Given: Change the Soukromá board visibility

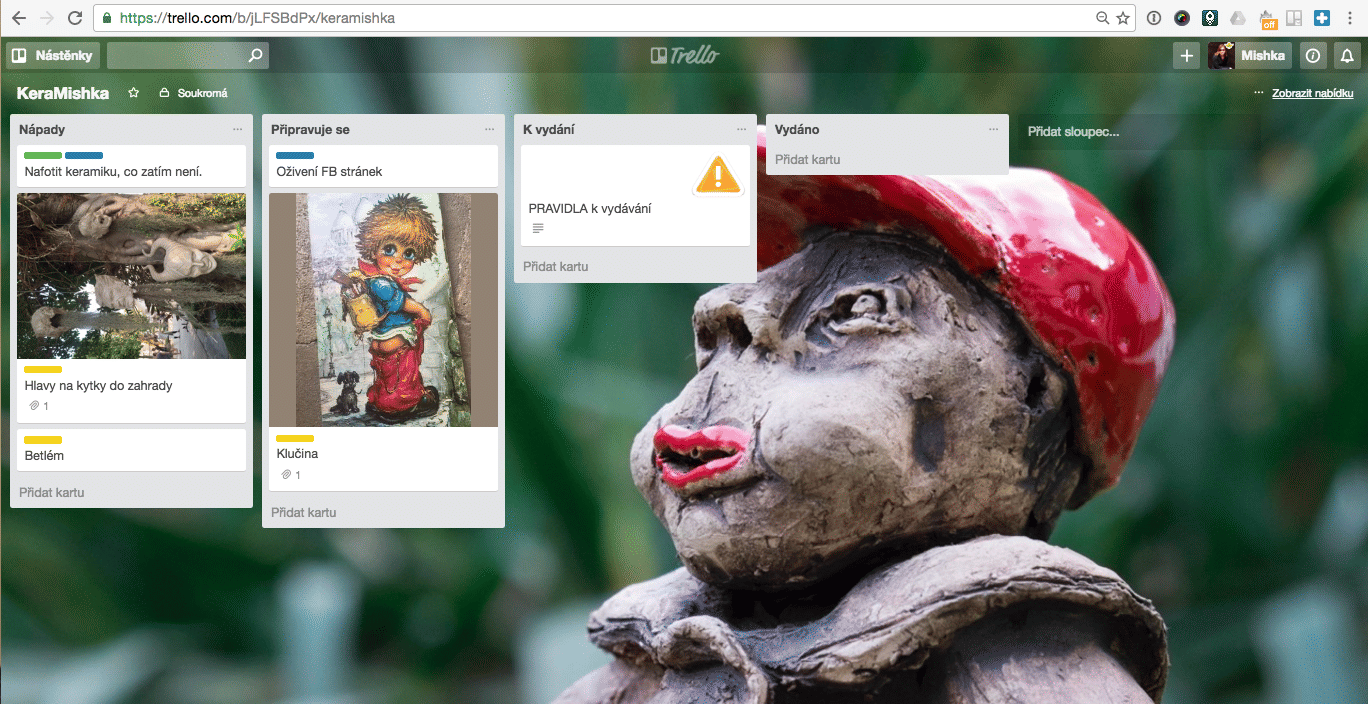Looking at the screenshot, I should 194,93.
